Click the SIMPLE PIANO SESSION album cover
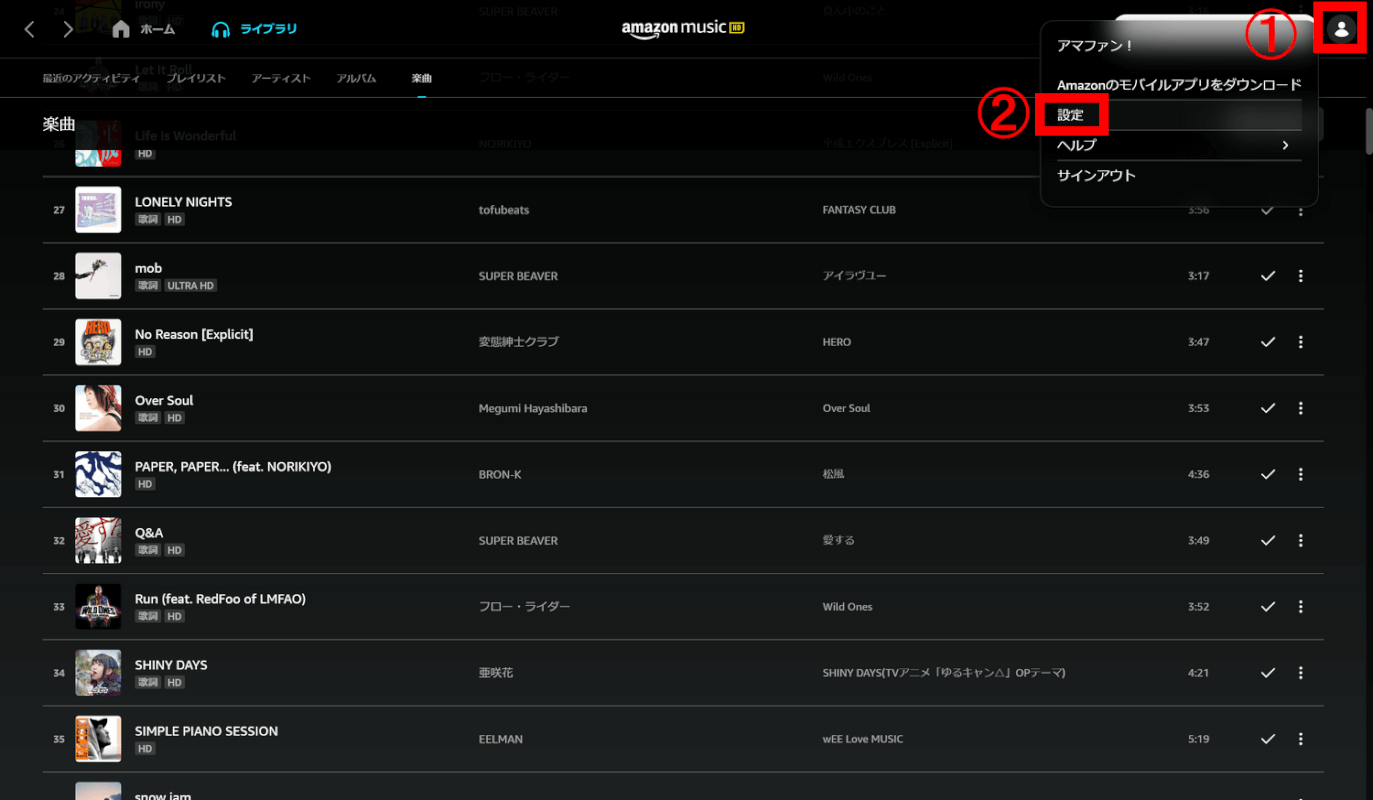The height and width of the screenshot is (800, 1373). coord(98,739)
